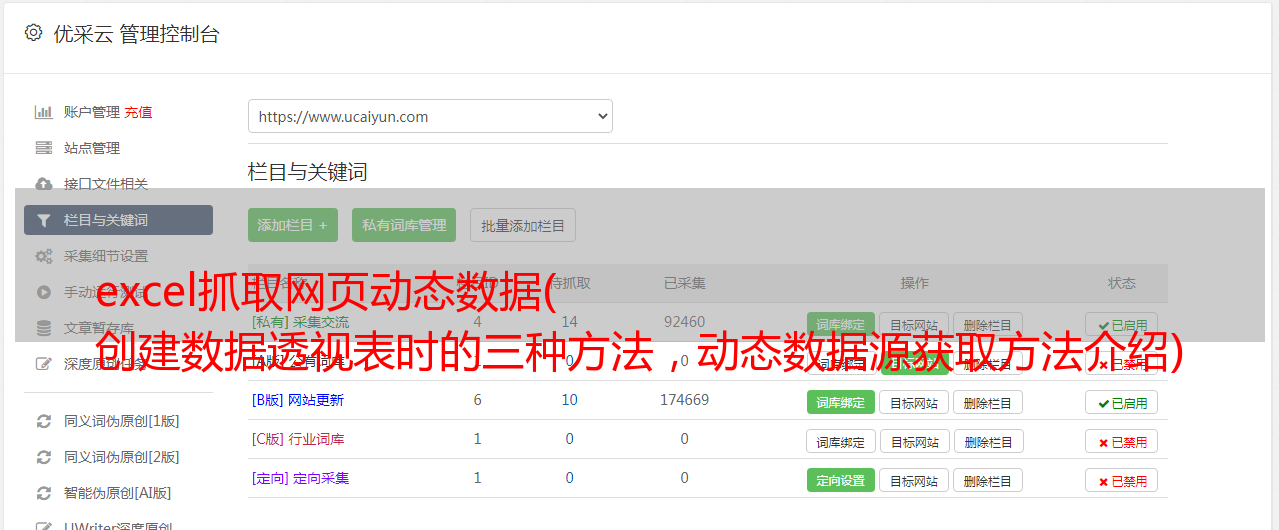Click 删除栏目 in the 采集交流 row

tap(988, 324)
